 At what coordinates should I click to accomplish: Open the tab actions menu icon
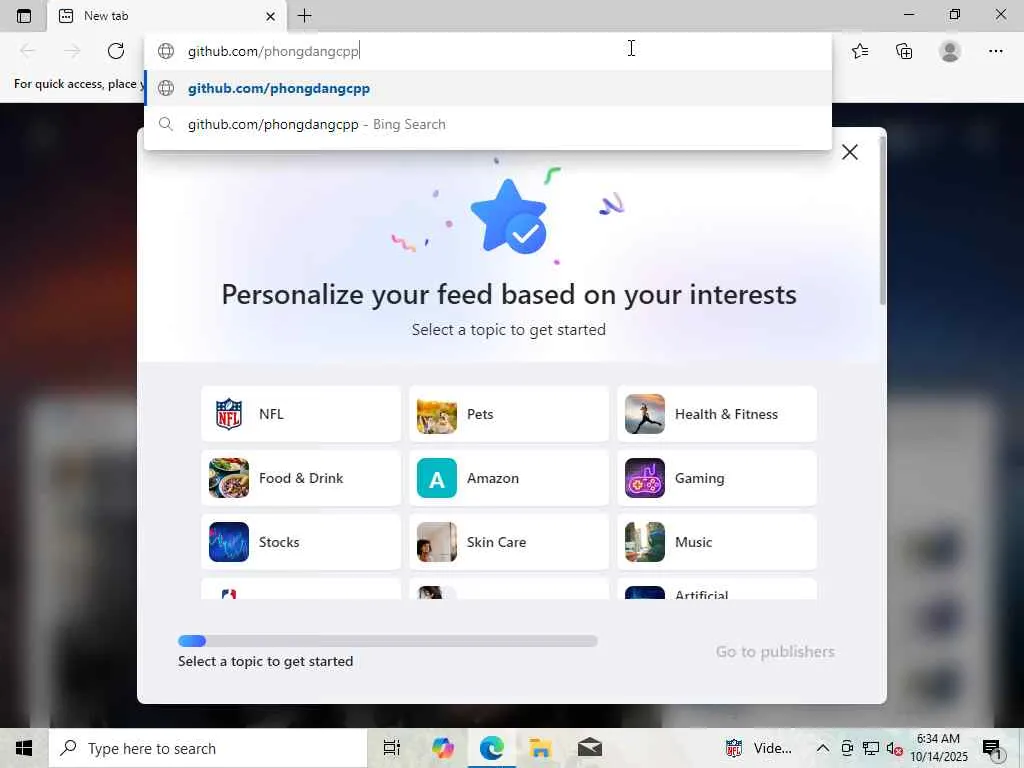(x=24, y=16)
